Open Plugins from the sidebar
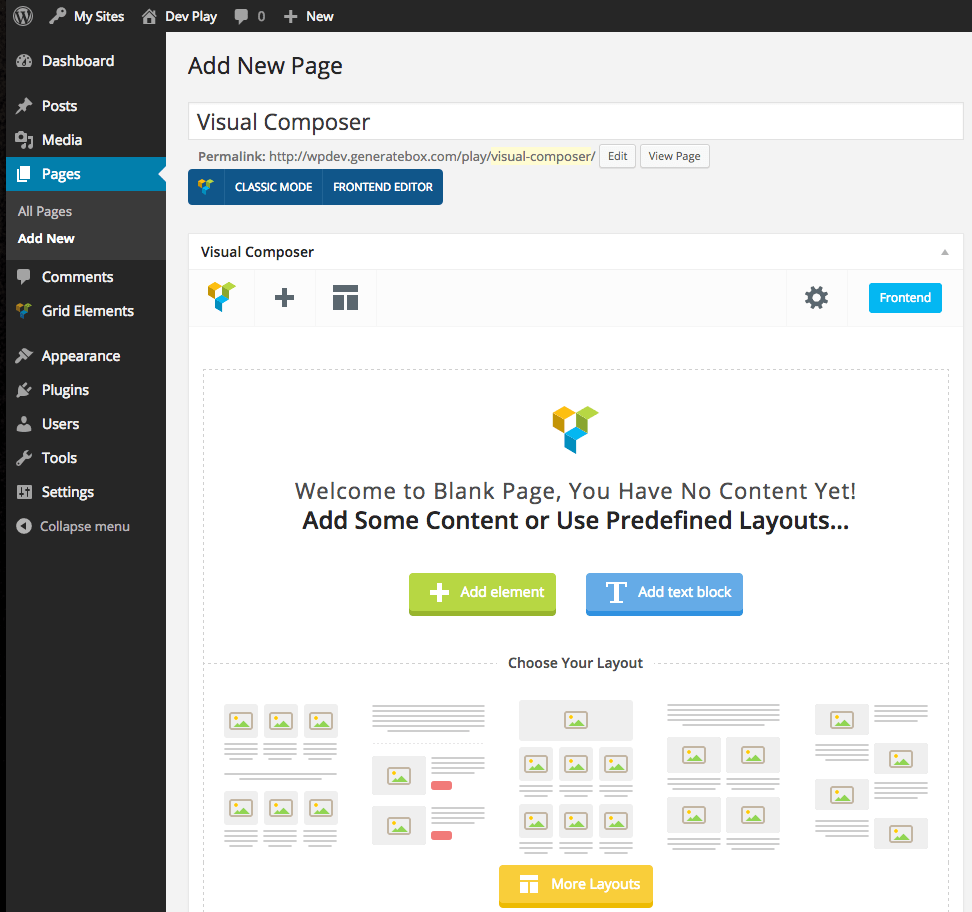 [x=63, y=389]
